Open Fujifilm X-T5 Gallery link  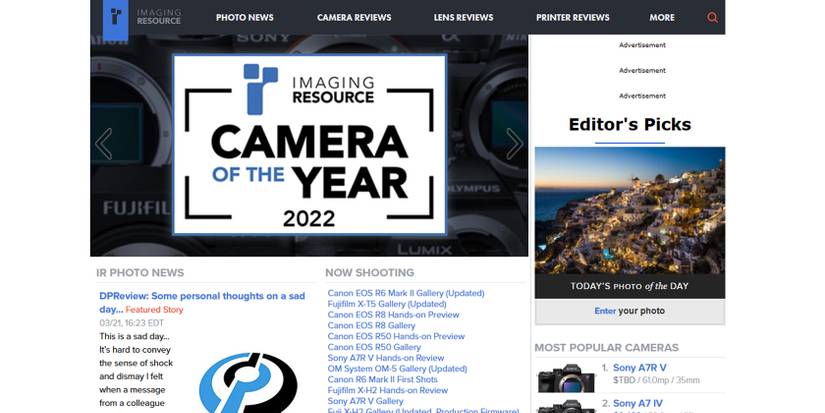click(387, 304)
